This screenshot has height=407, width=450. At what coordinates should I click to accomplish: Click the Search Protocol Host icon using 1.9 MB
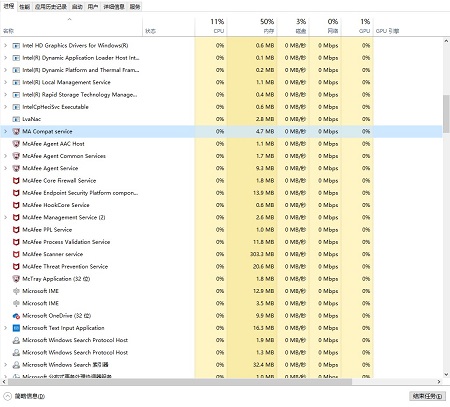pos(16,340)
